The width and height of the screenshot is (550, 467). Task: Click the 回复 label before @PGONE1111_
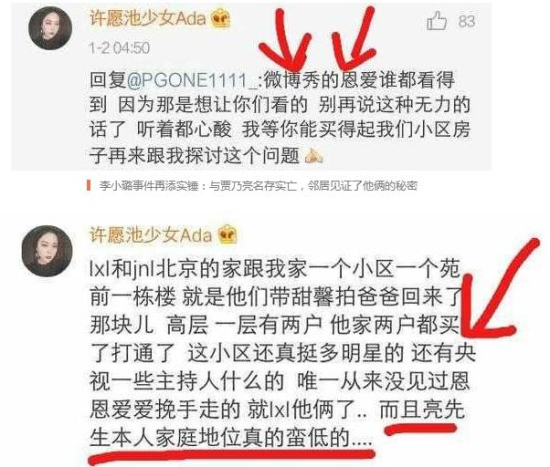107,81
